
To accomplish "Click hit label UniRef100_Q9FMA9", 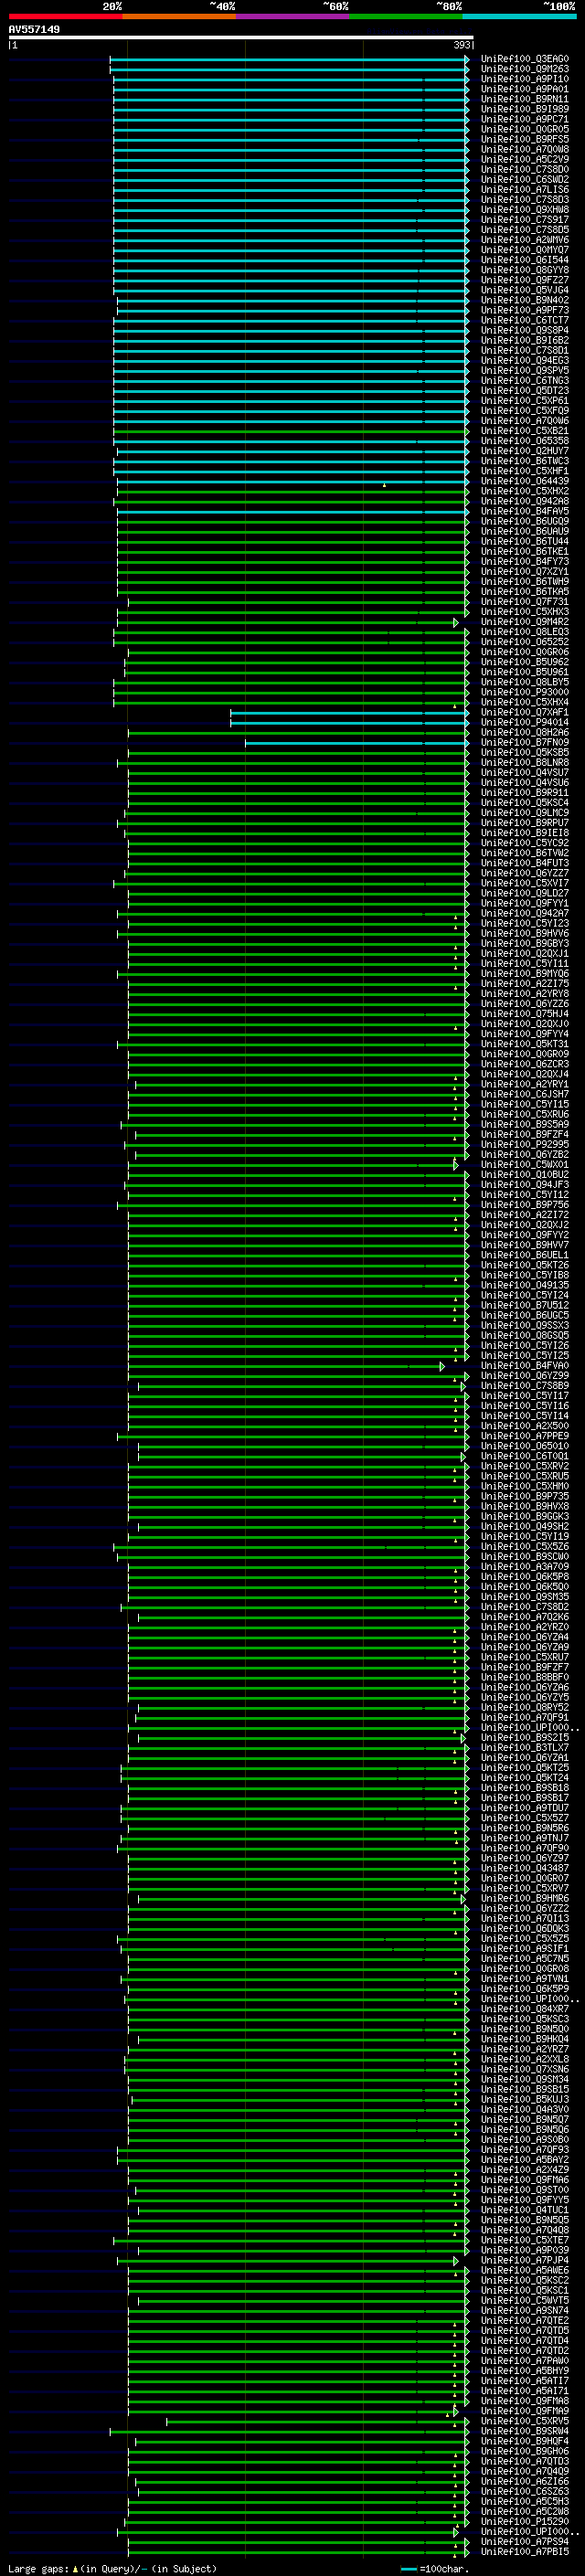I will [525, 2411].
